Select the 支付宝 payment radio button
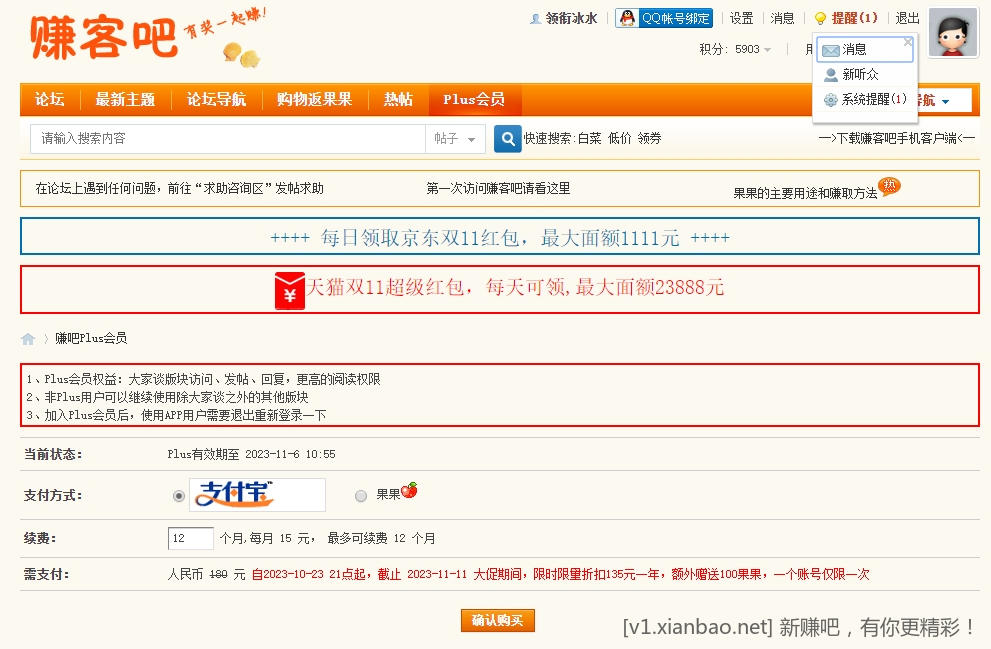 (179, 496)
